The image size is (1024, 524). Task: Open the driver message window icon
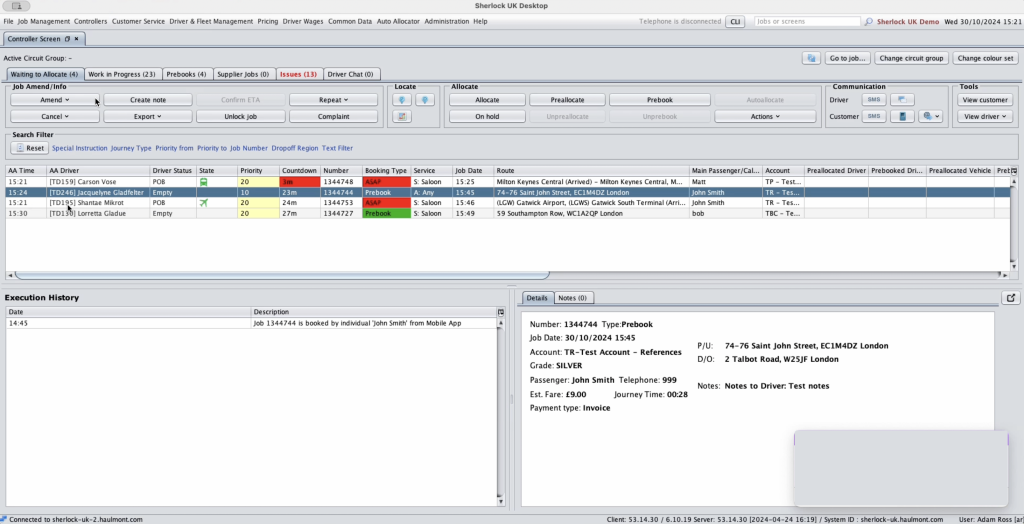(x=902, y=100)
